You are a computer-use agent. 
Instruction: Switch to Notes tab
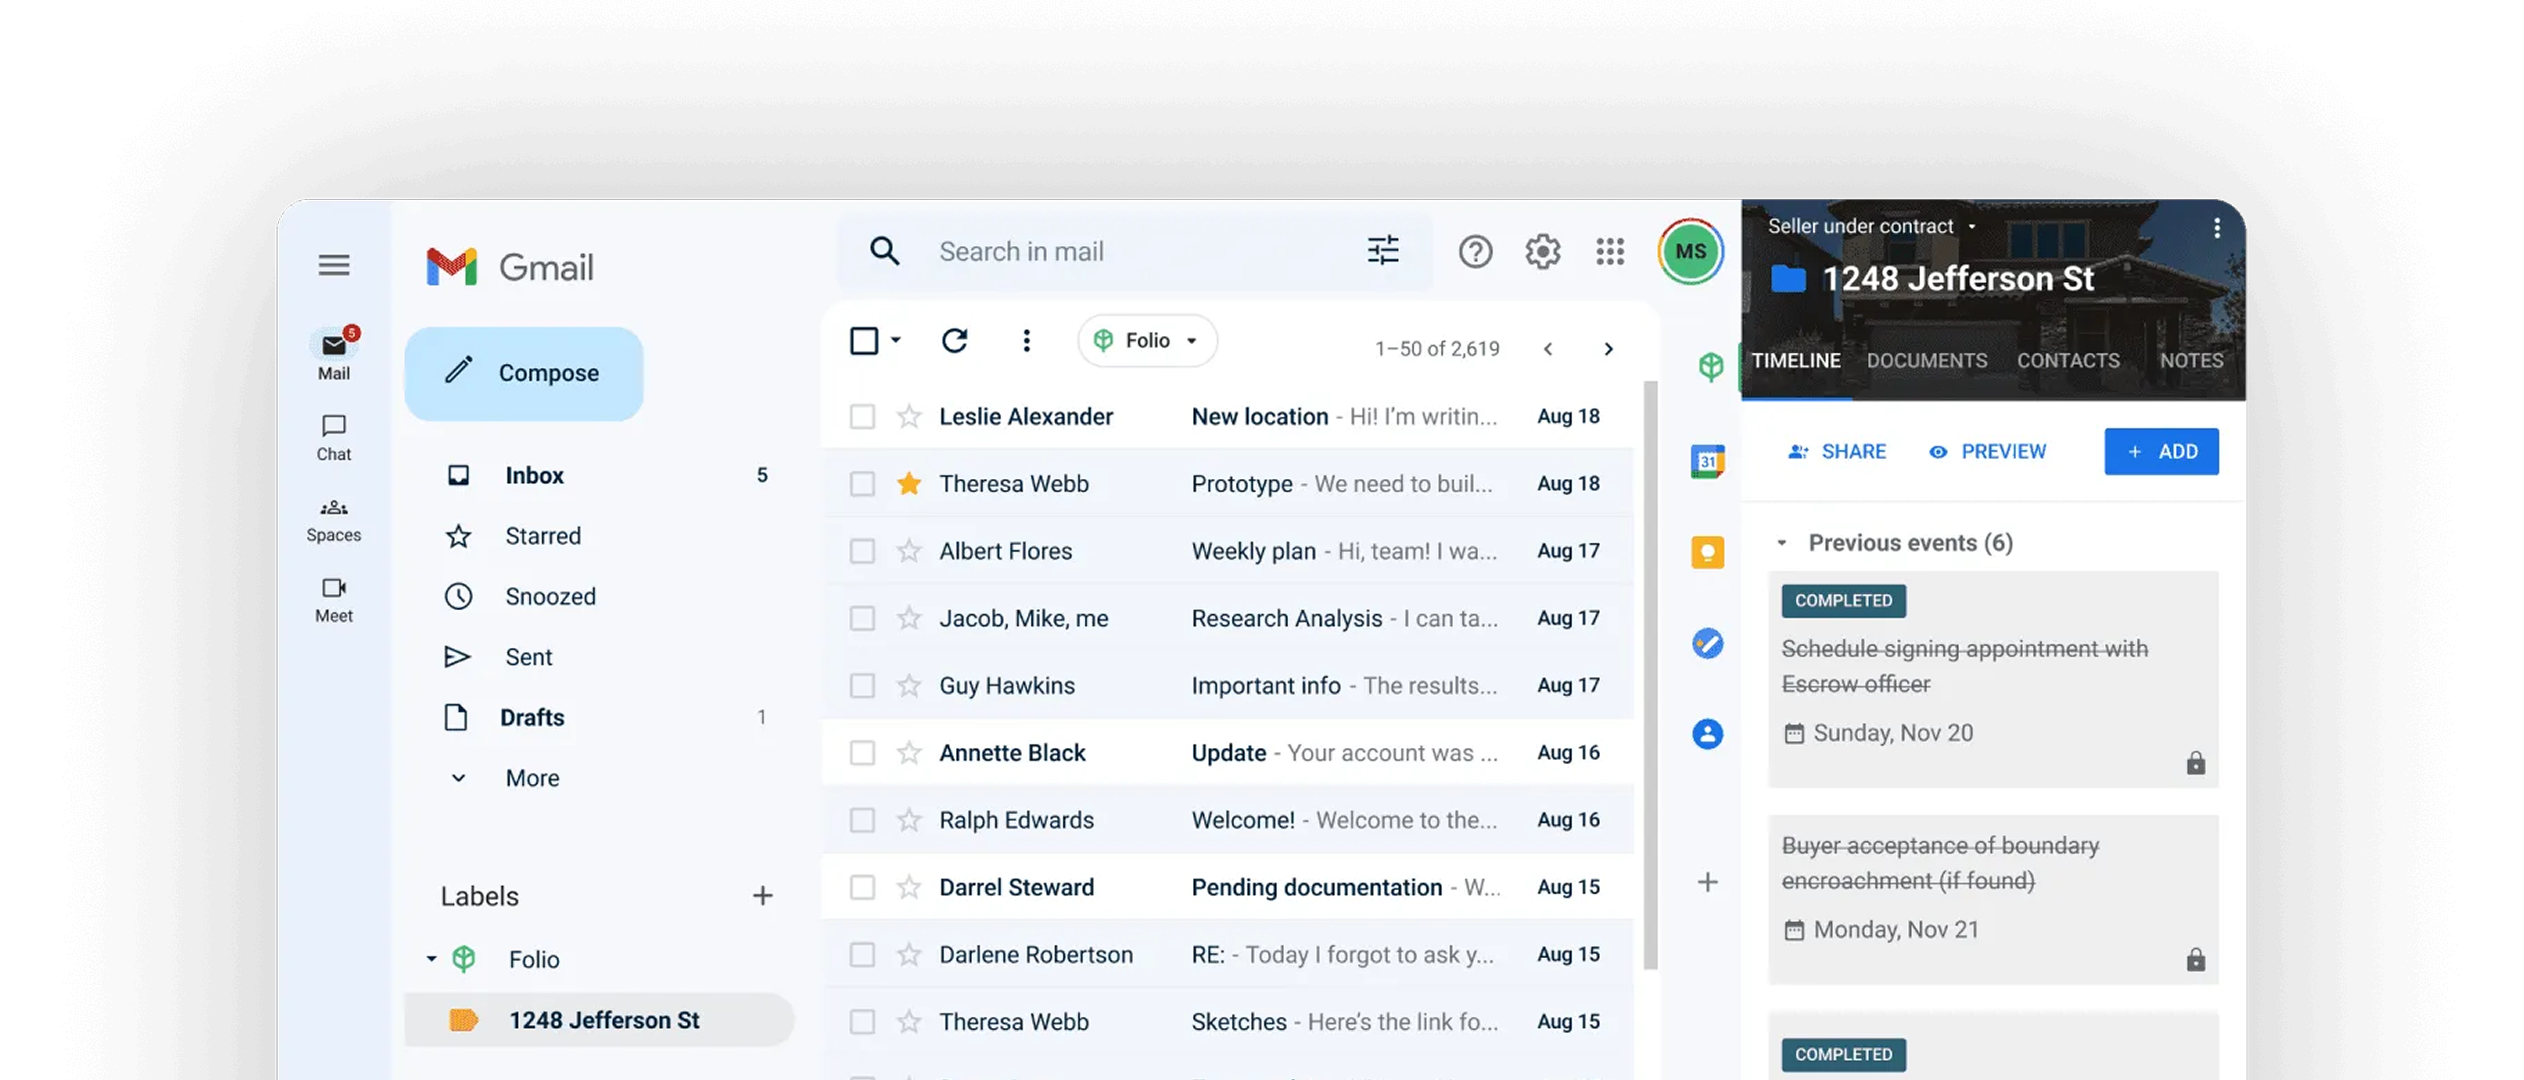click(x=2191, y=361)
